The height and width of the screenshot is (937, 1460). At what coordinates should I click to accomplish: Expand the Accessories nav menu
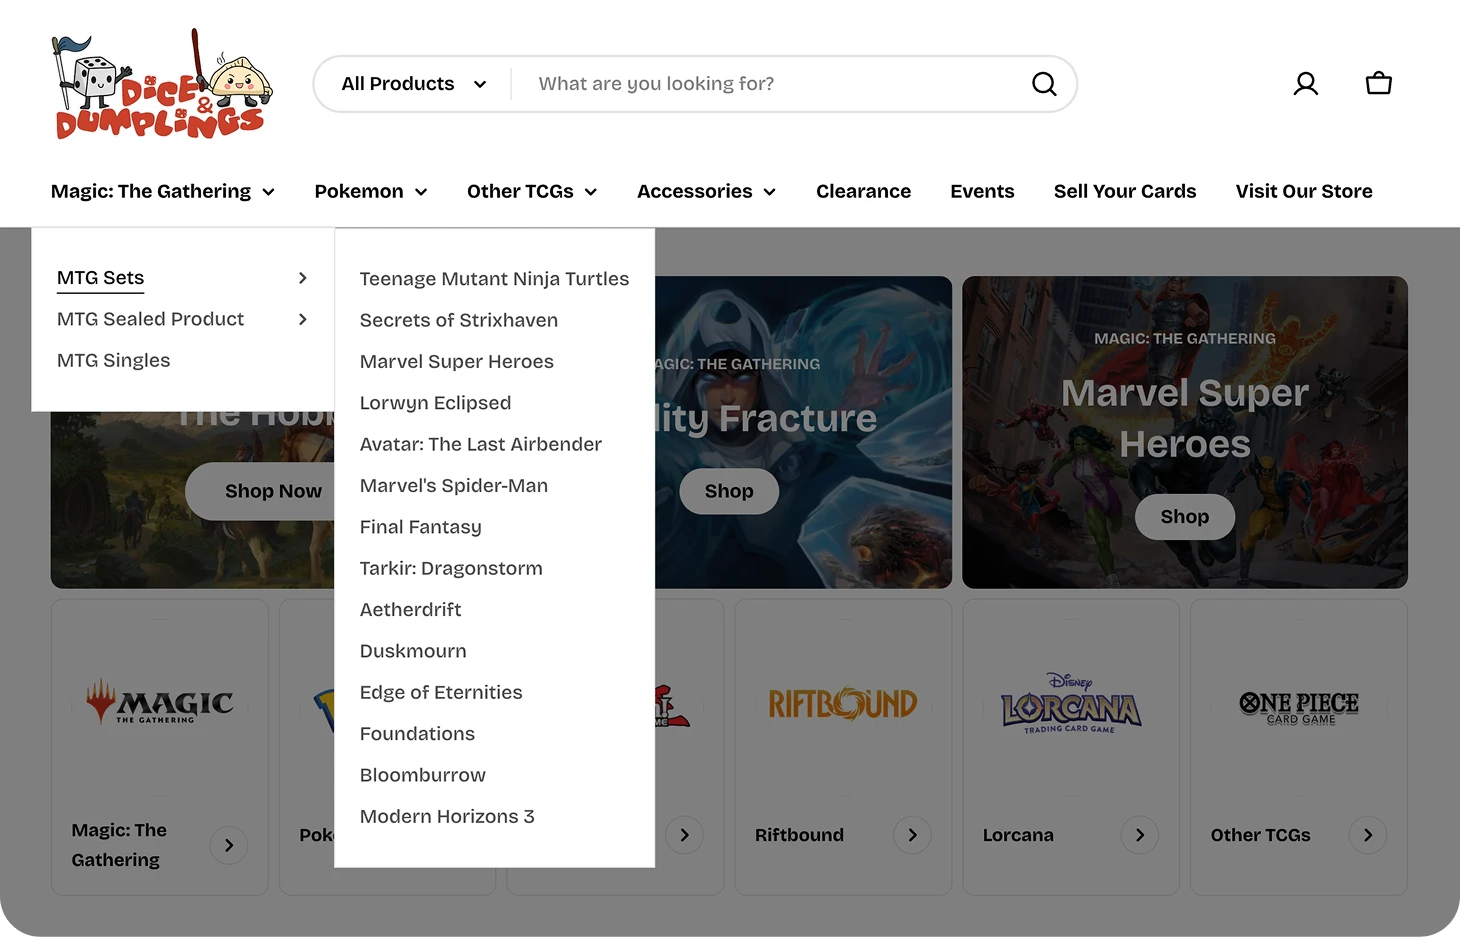click(x=707, y=191)
